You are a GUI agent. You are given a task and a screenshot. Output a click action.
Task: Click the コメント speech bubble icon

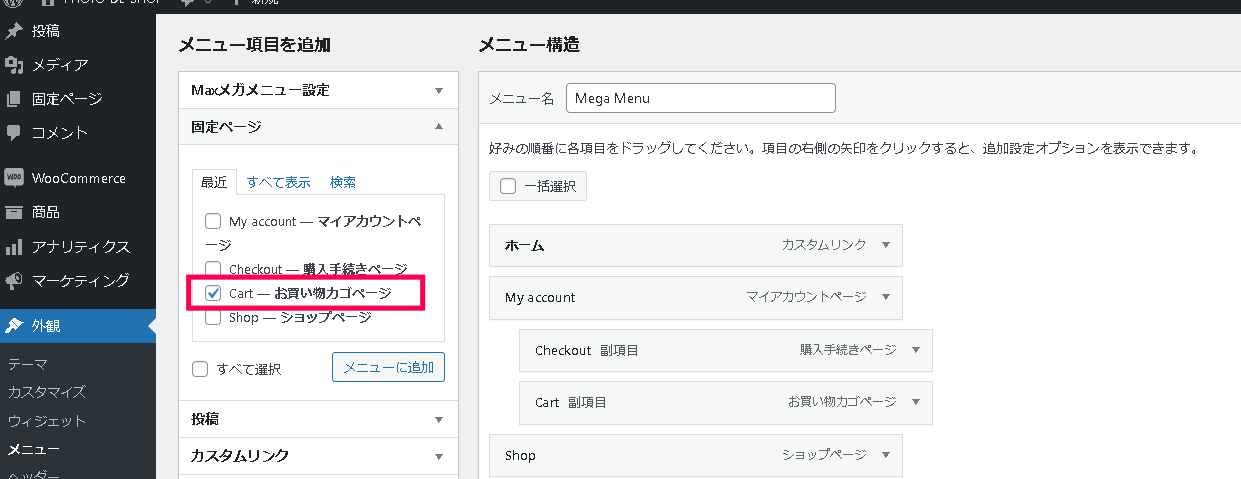[x=14, y=132]
